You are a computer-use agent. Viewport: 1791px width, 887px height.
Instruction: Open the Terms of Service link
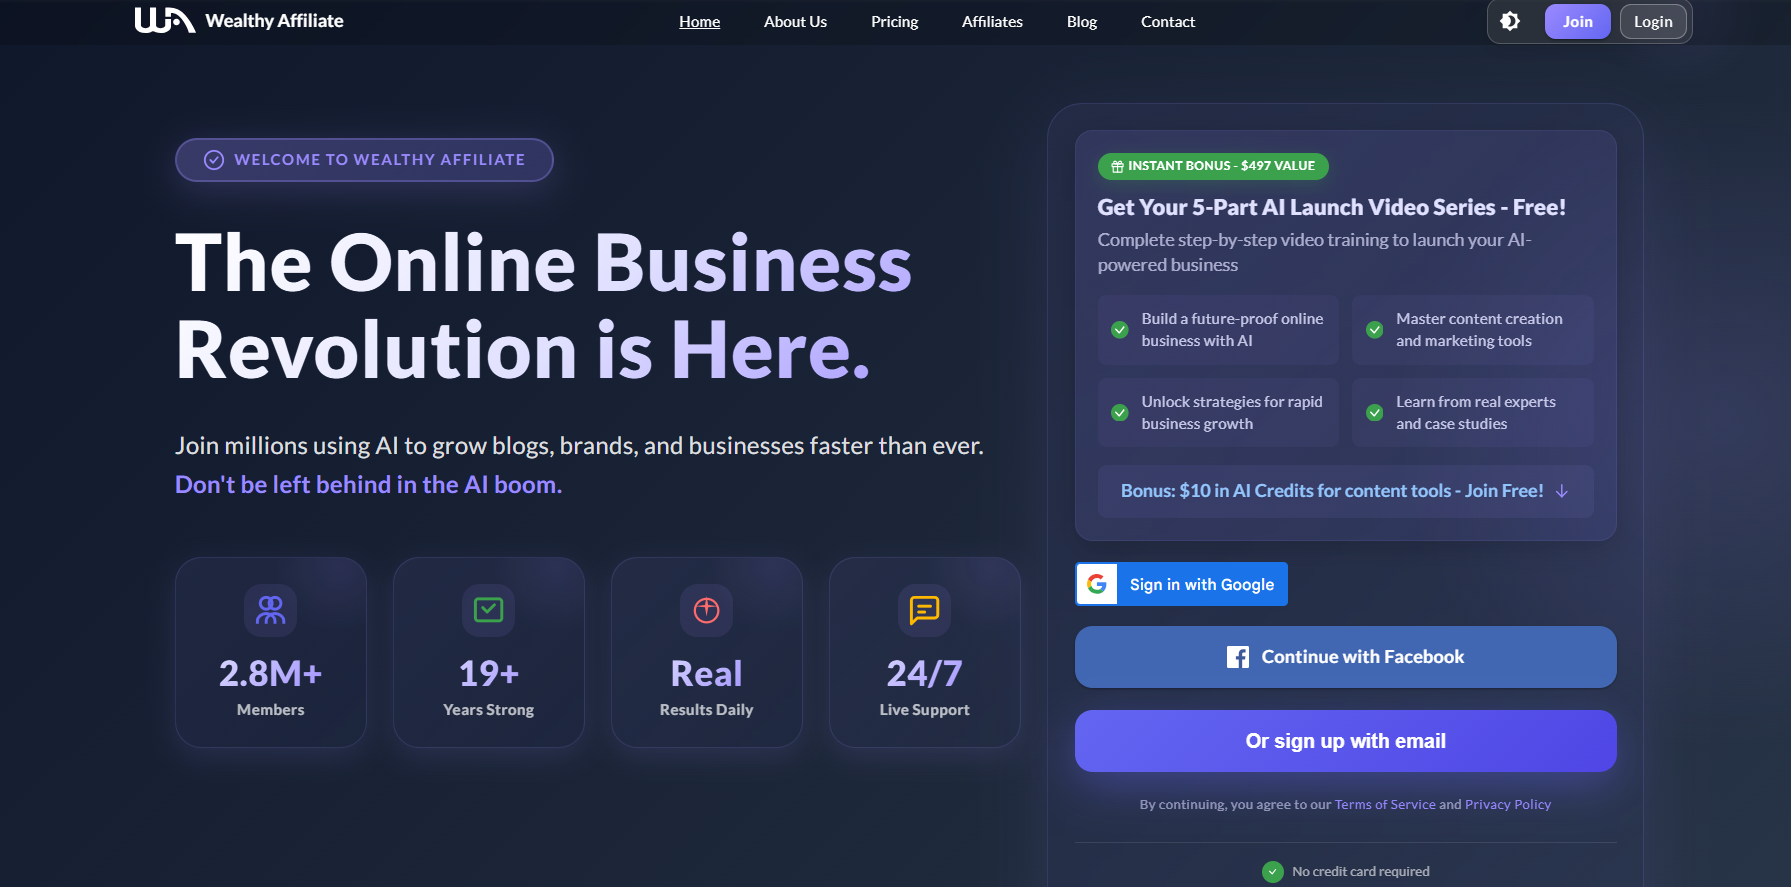pos(1385,804)
